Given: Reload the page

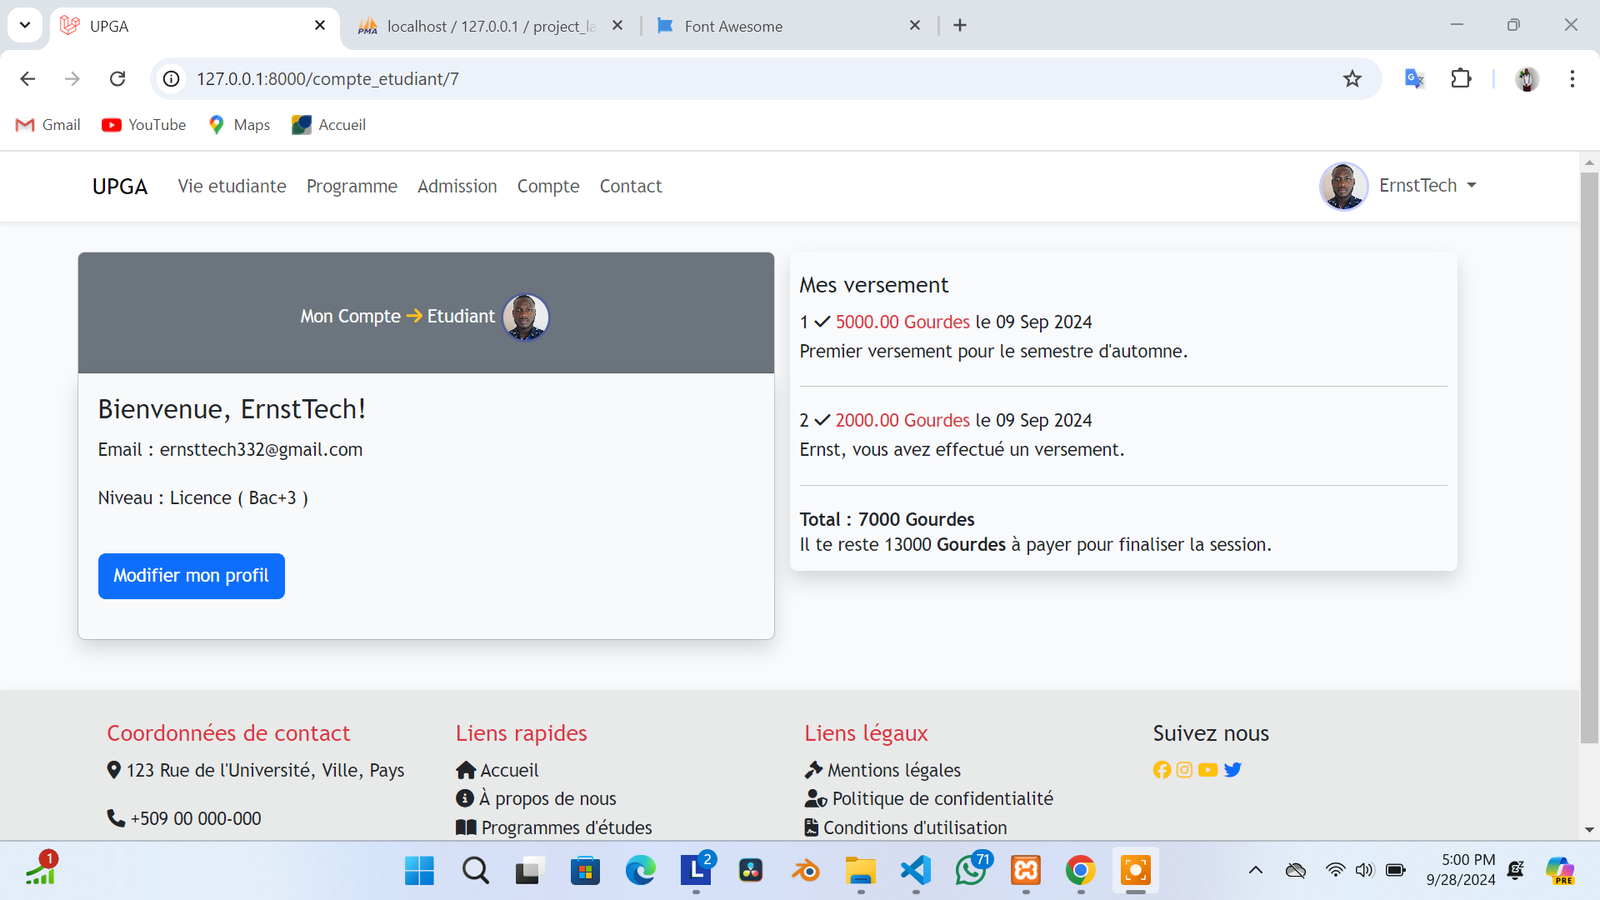Looking at the screenshot, I should (x=117, y=79).
